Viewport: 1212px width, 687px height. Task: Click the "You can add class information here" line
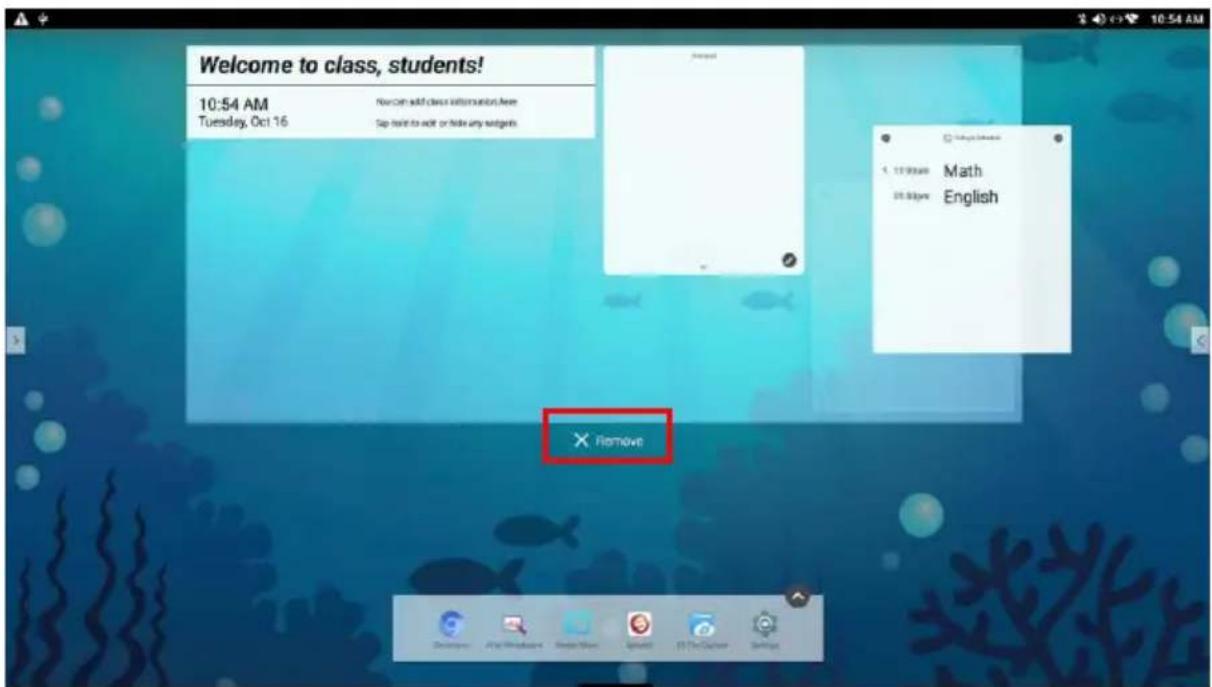click(x=447, y=102)
